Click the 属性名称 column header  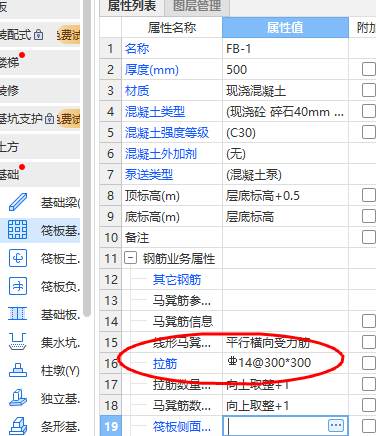pos(172,27)
